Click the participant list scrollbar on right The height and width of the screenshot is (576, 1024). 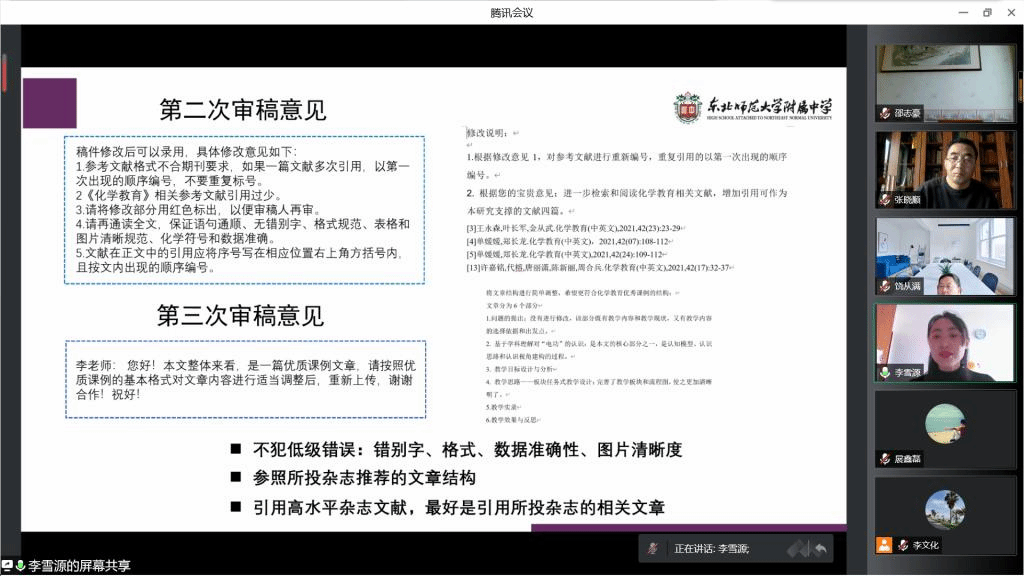(x=1020, y=100)
